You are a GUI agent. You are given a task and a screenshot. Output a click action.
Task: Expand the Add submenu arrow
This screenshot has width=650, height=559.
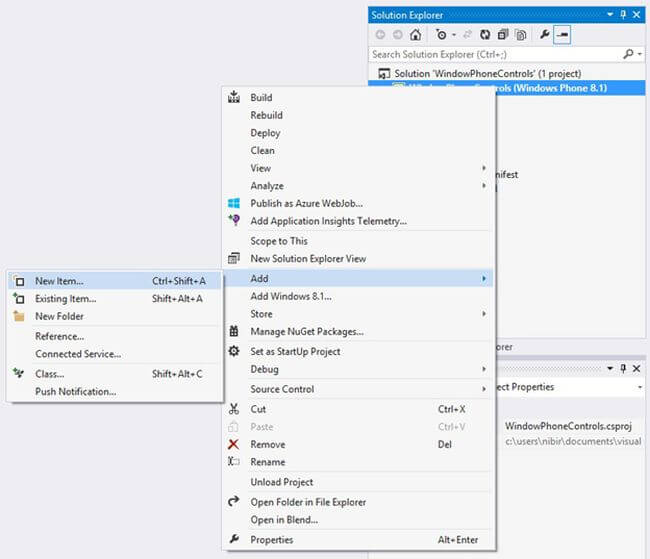click(x=484, y=278)
